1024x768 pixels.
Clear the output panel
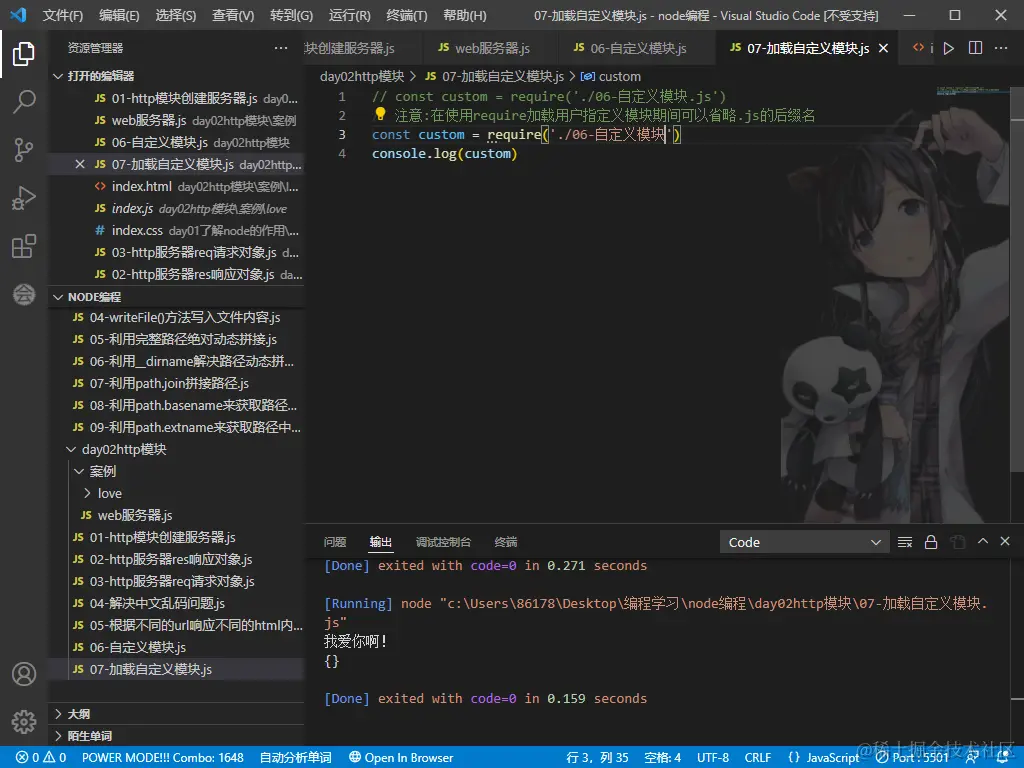point(904,542)
